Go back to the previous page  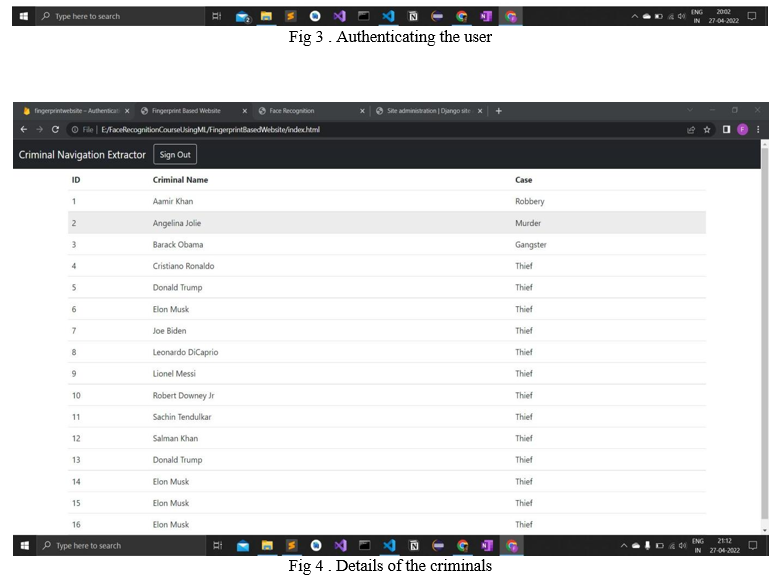coord(23,129)
